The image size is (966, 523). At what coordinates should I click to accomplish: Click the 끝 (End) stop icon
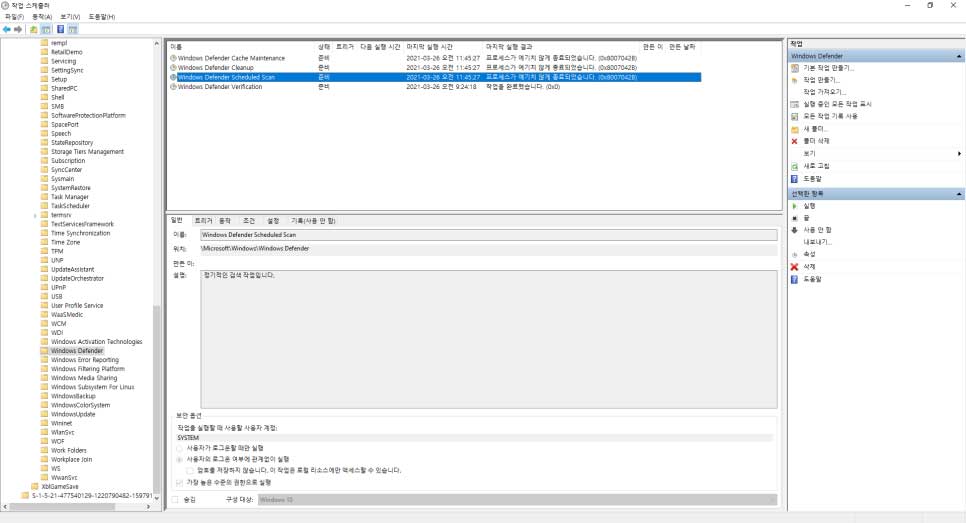click(x=795, y=218)
